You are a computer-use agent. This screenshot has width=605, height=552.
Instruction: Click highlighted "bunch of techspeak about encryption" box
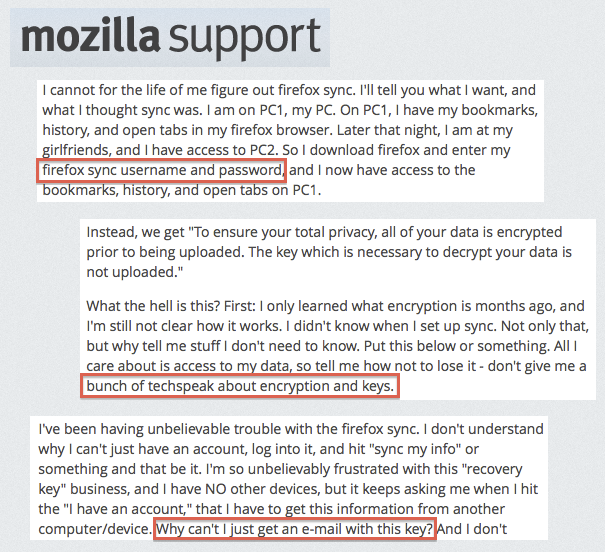coord(240,386)
